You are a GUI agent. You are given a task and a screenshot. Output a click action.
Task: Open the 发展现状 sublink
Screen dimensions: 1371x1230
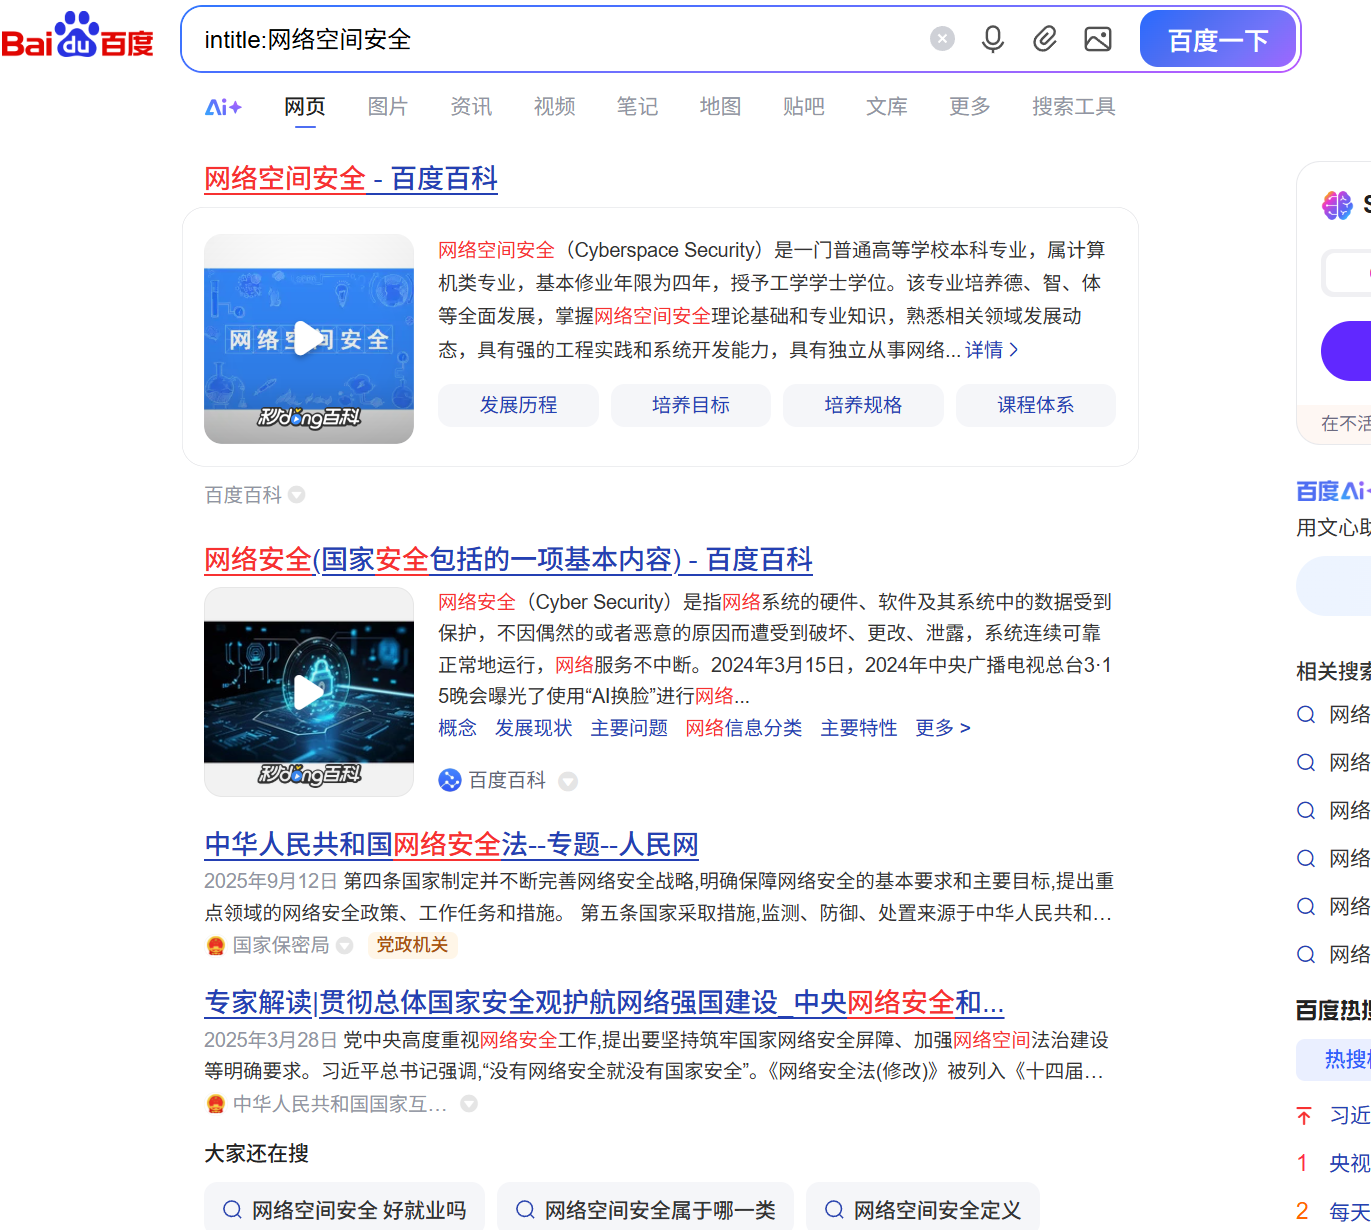pos(533,728)
